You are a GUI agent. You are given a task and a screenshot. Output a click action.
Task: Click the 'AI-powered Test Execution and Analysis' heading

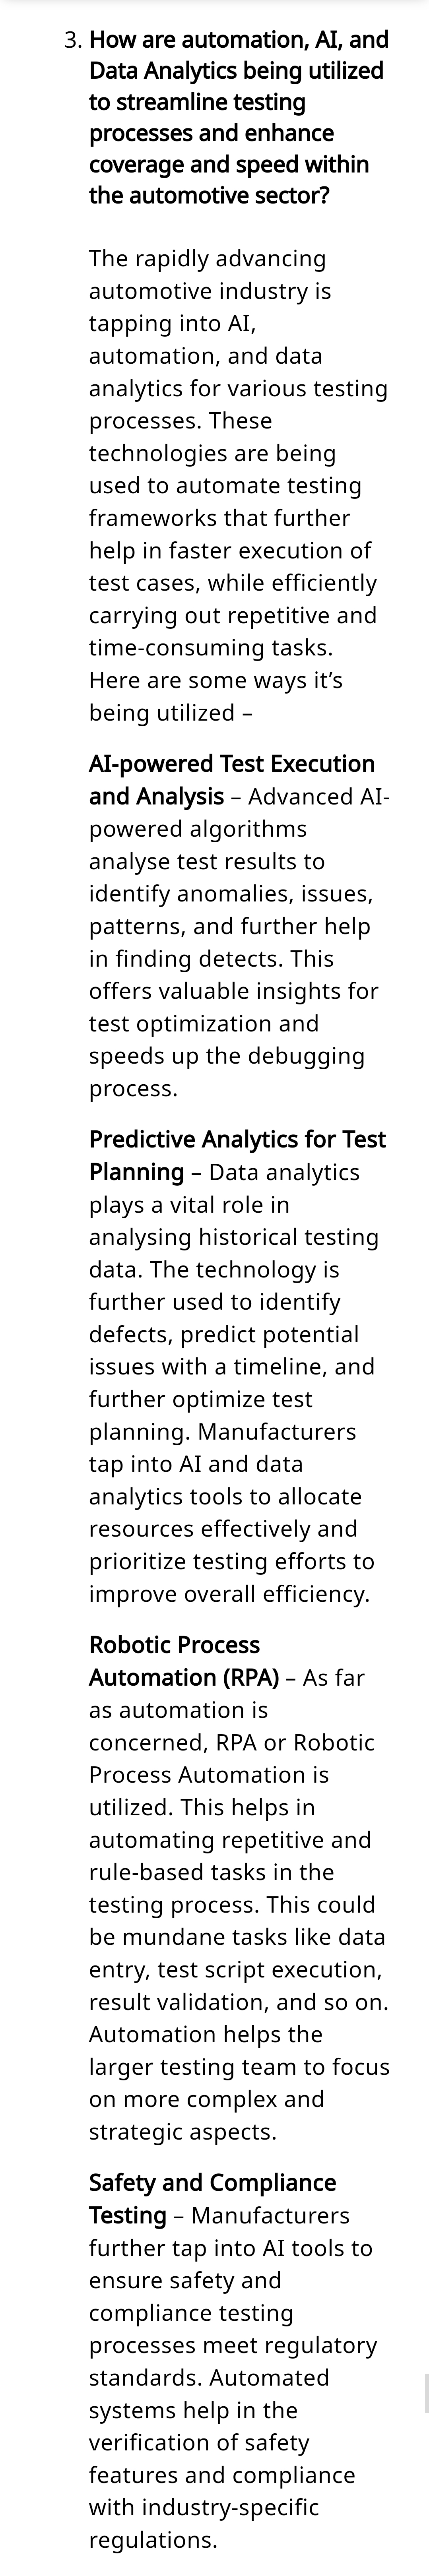[x=232, y=779]
